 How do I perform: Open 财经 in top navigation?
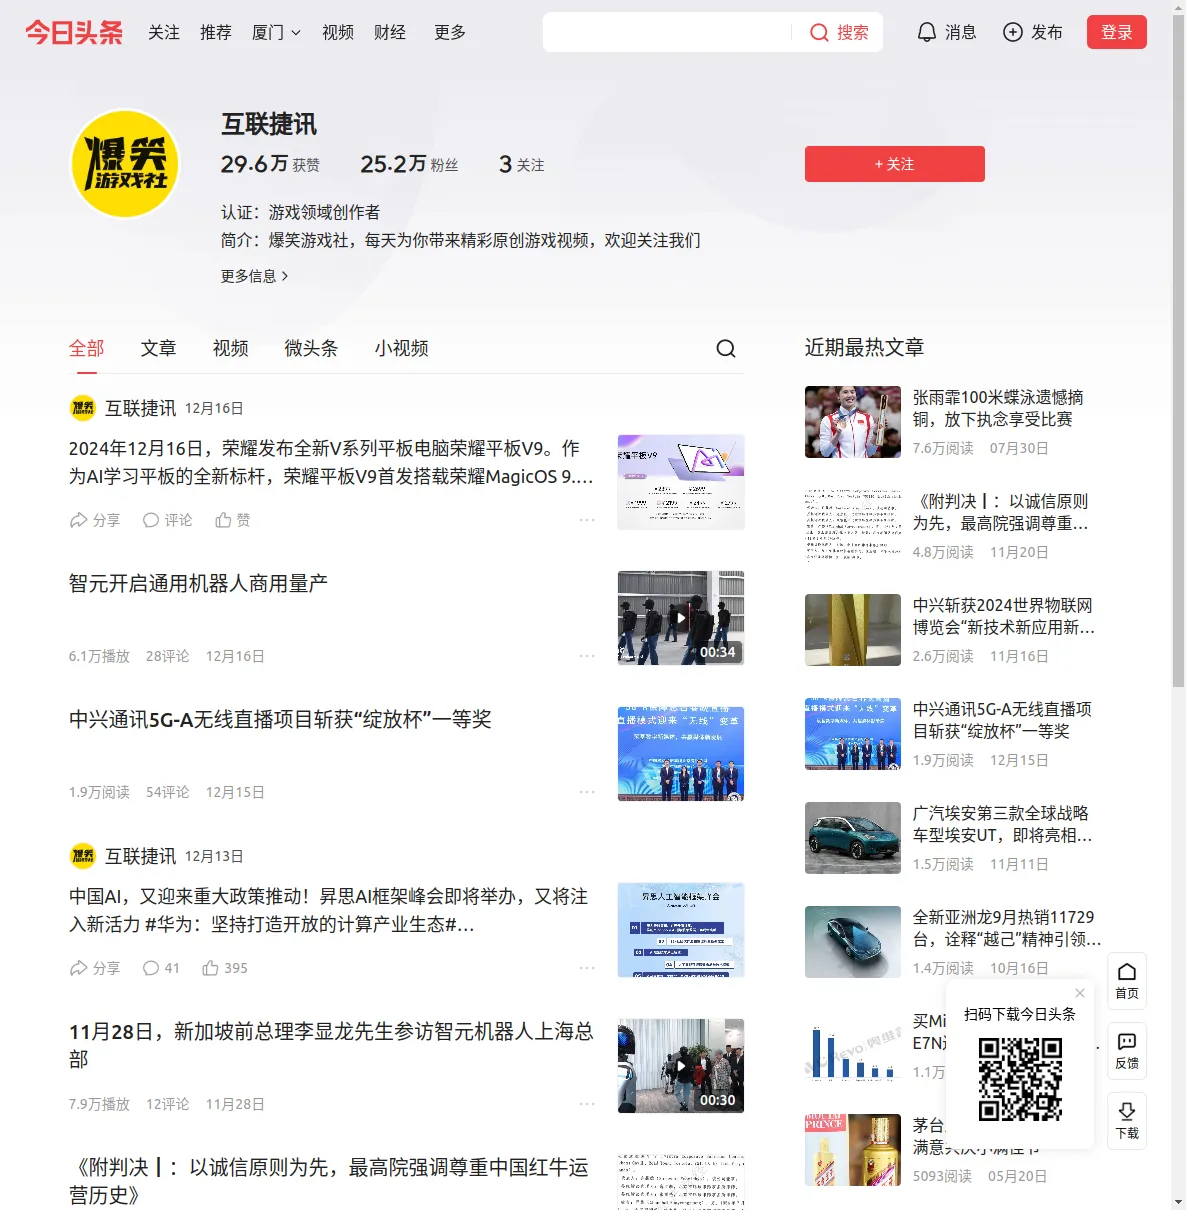pyautogui.click(x=390, y=32)
